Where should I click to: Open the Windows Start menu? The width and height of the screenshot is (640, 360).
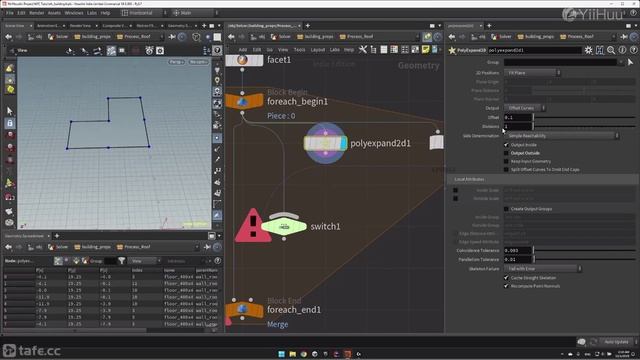[282, 354]
